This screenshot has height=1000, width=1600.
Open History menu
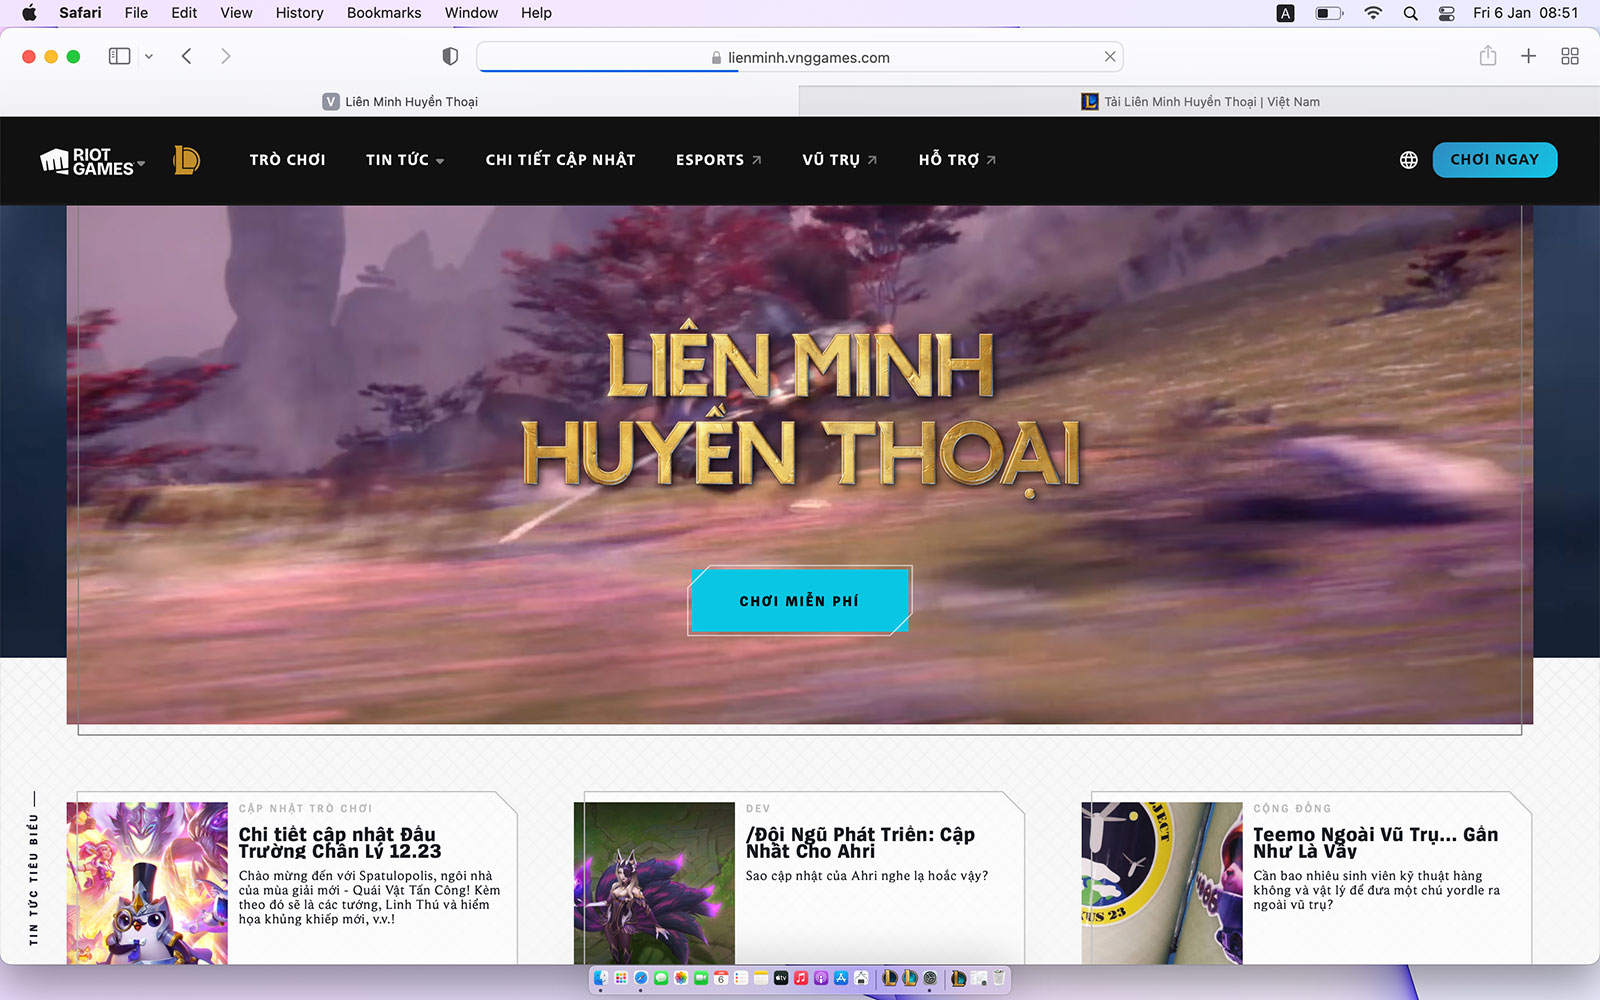tap(299, 13)
